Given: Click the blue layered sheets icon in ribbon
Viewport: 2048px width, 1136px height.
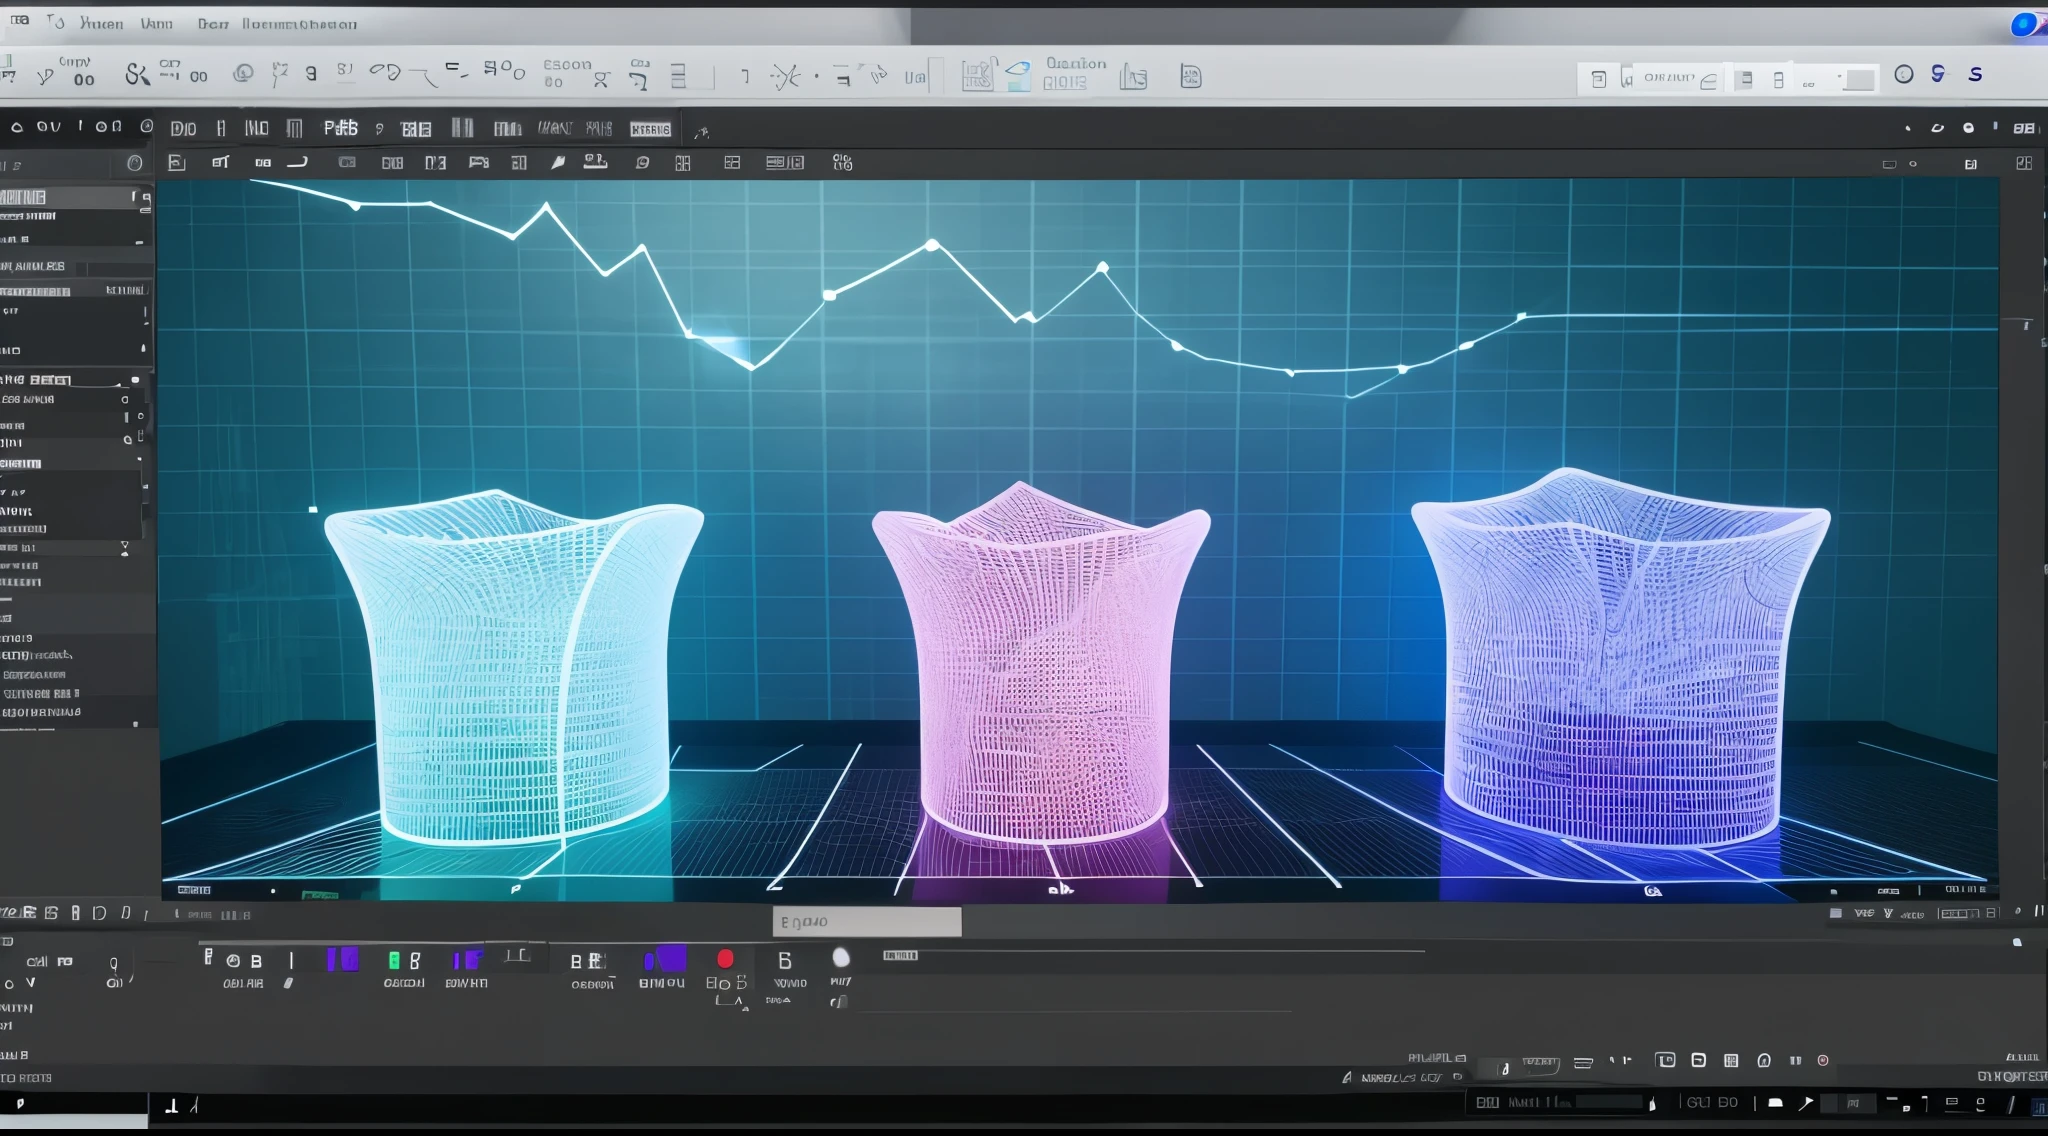Looking at the screenshot, I should (x=1018, y=75).
